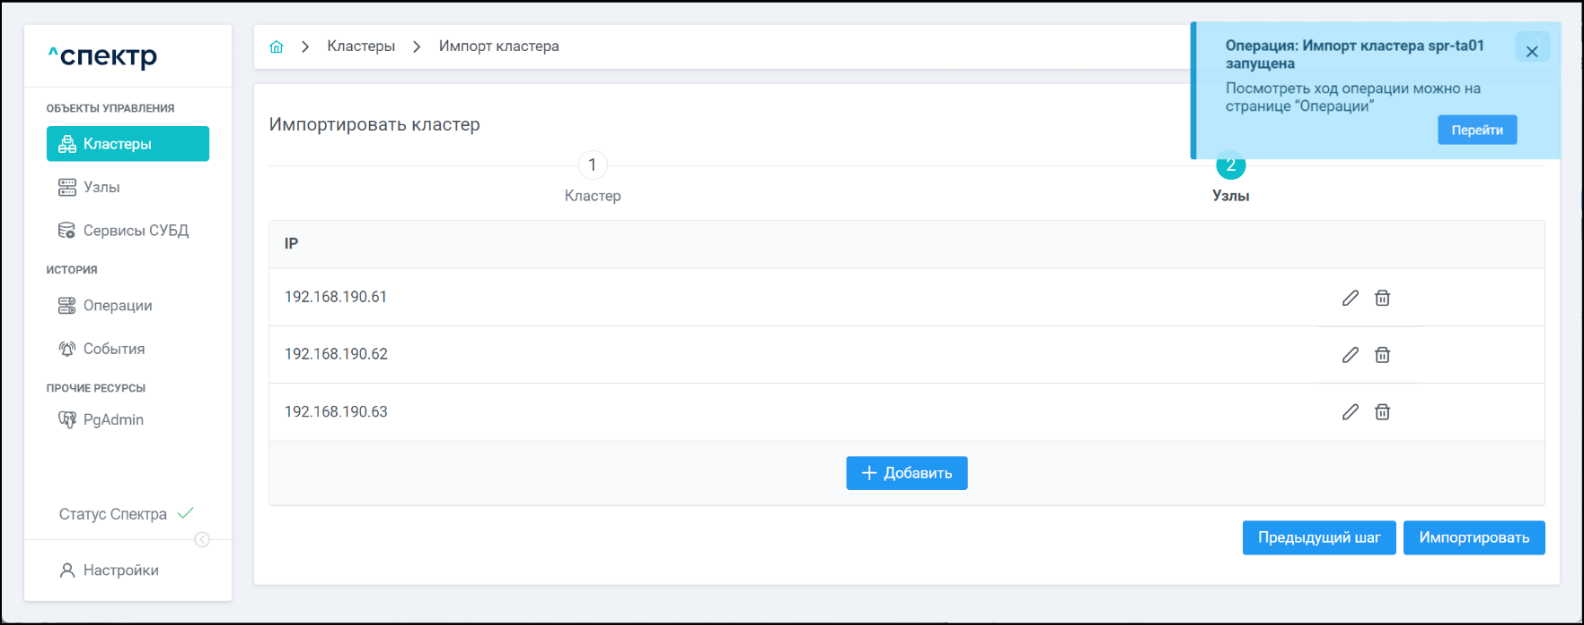1584x625 pixels.
Task: Go to Узлы in sidebar
Action: pos(101,187)
